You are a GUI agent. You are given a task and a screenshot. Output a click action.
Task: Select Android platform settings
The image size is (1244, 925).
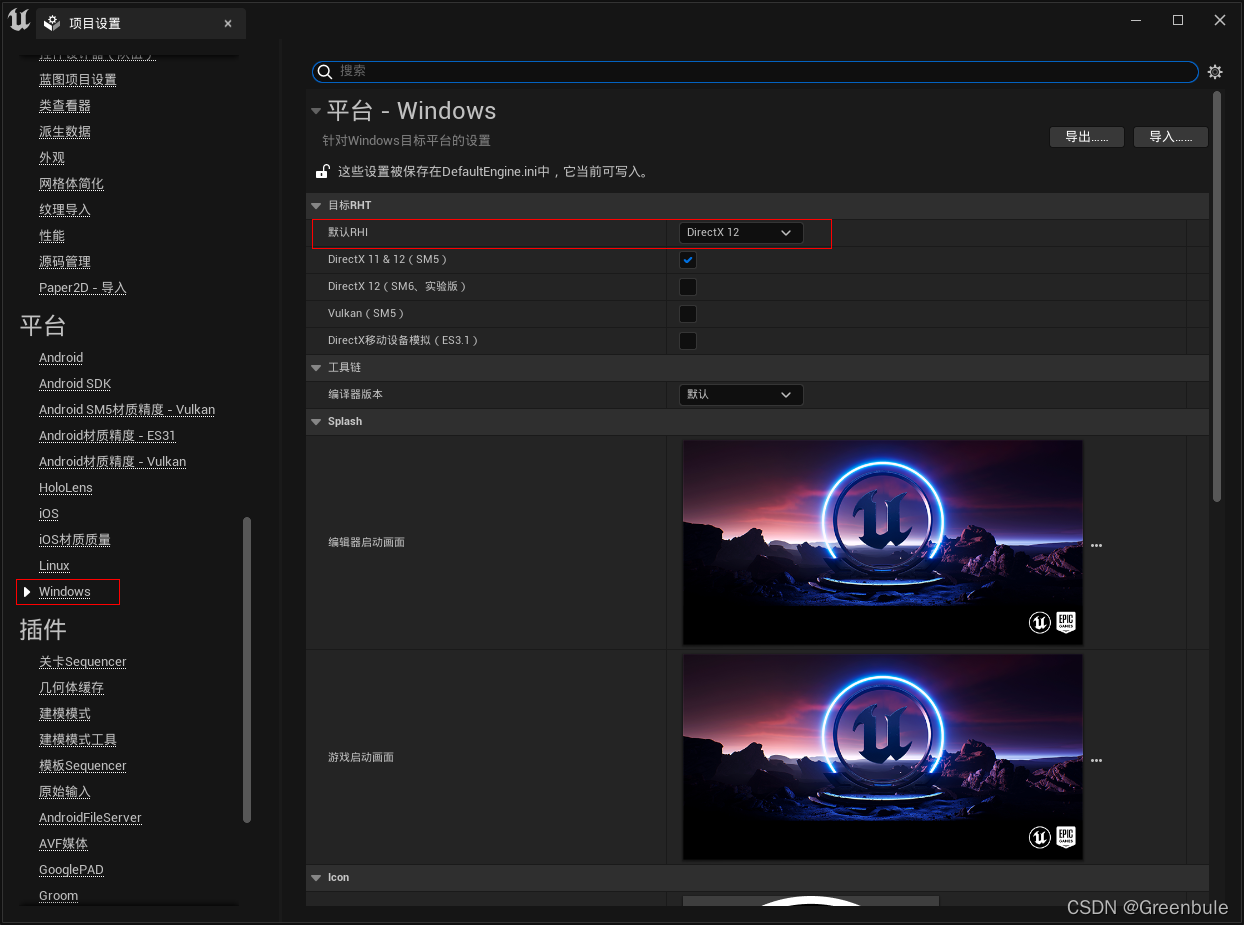tap(61, 358)
